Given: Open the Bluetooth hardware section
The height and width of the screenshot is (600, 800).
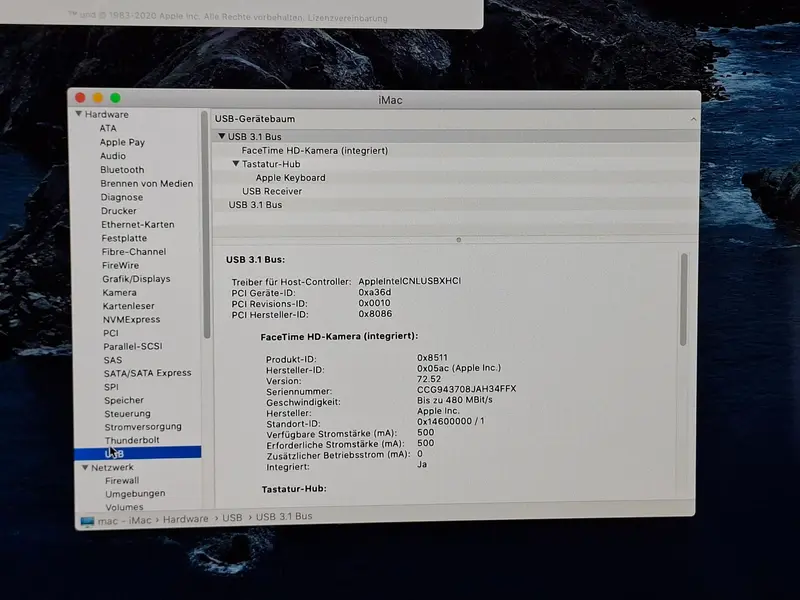Looking at the screenshot, I should [122, 169].
